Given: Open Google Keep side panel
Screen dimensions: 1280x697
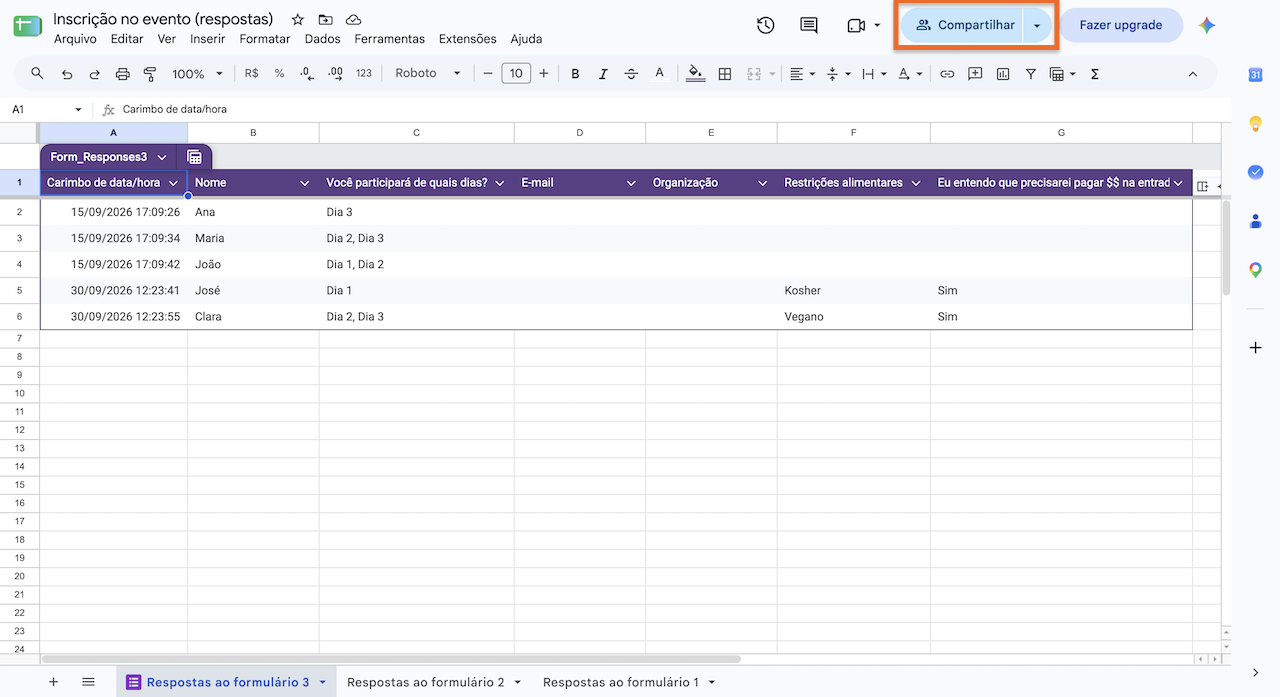Looking at the screenshot, I should tap(1256, 124).
